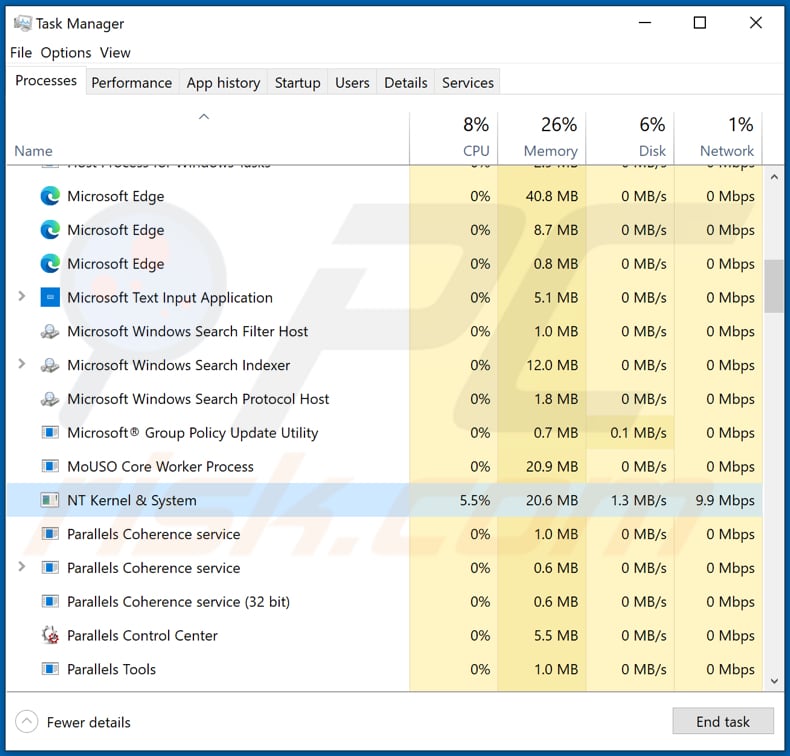This screenshot has width=790, height=756.
Task: Switch to the Performance tab
Action: [131, 83]
